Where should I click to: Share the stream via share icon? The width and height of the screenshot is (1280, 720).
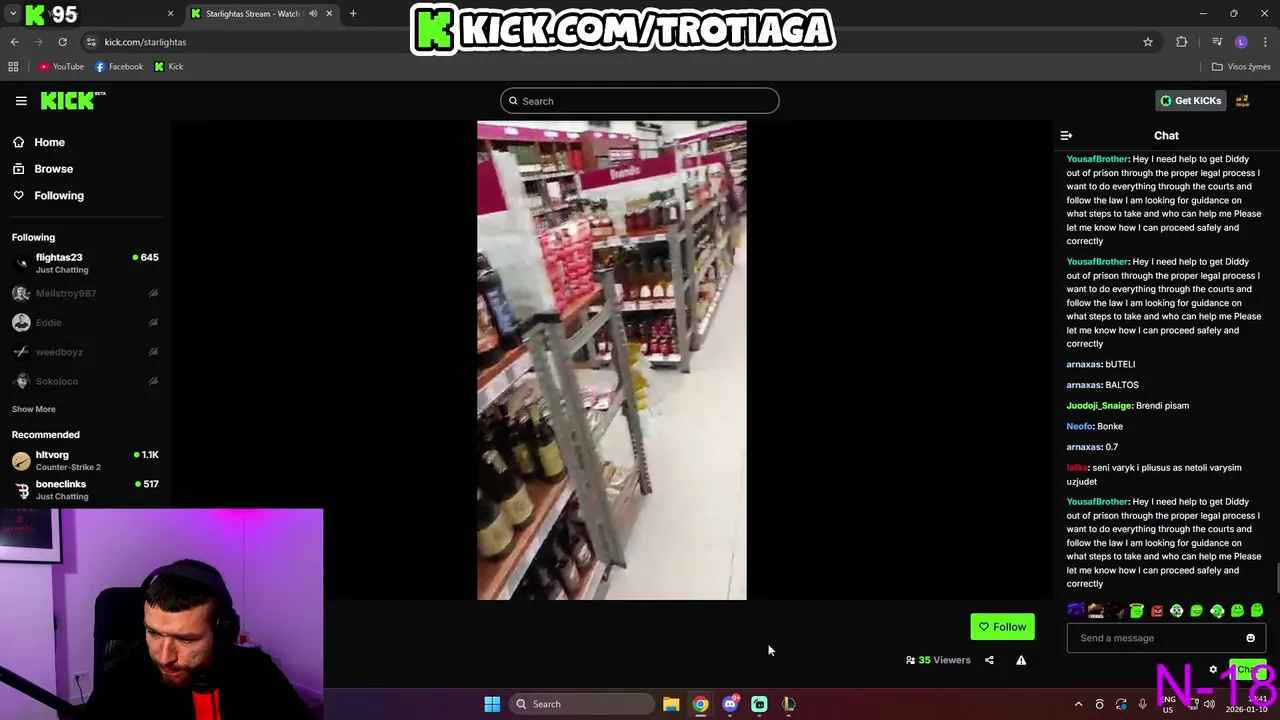tap(989, 660)
